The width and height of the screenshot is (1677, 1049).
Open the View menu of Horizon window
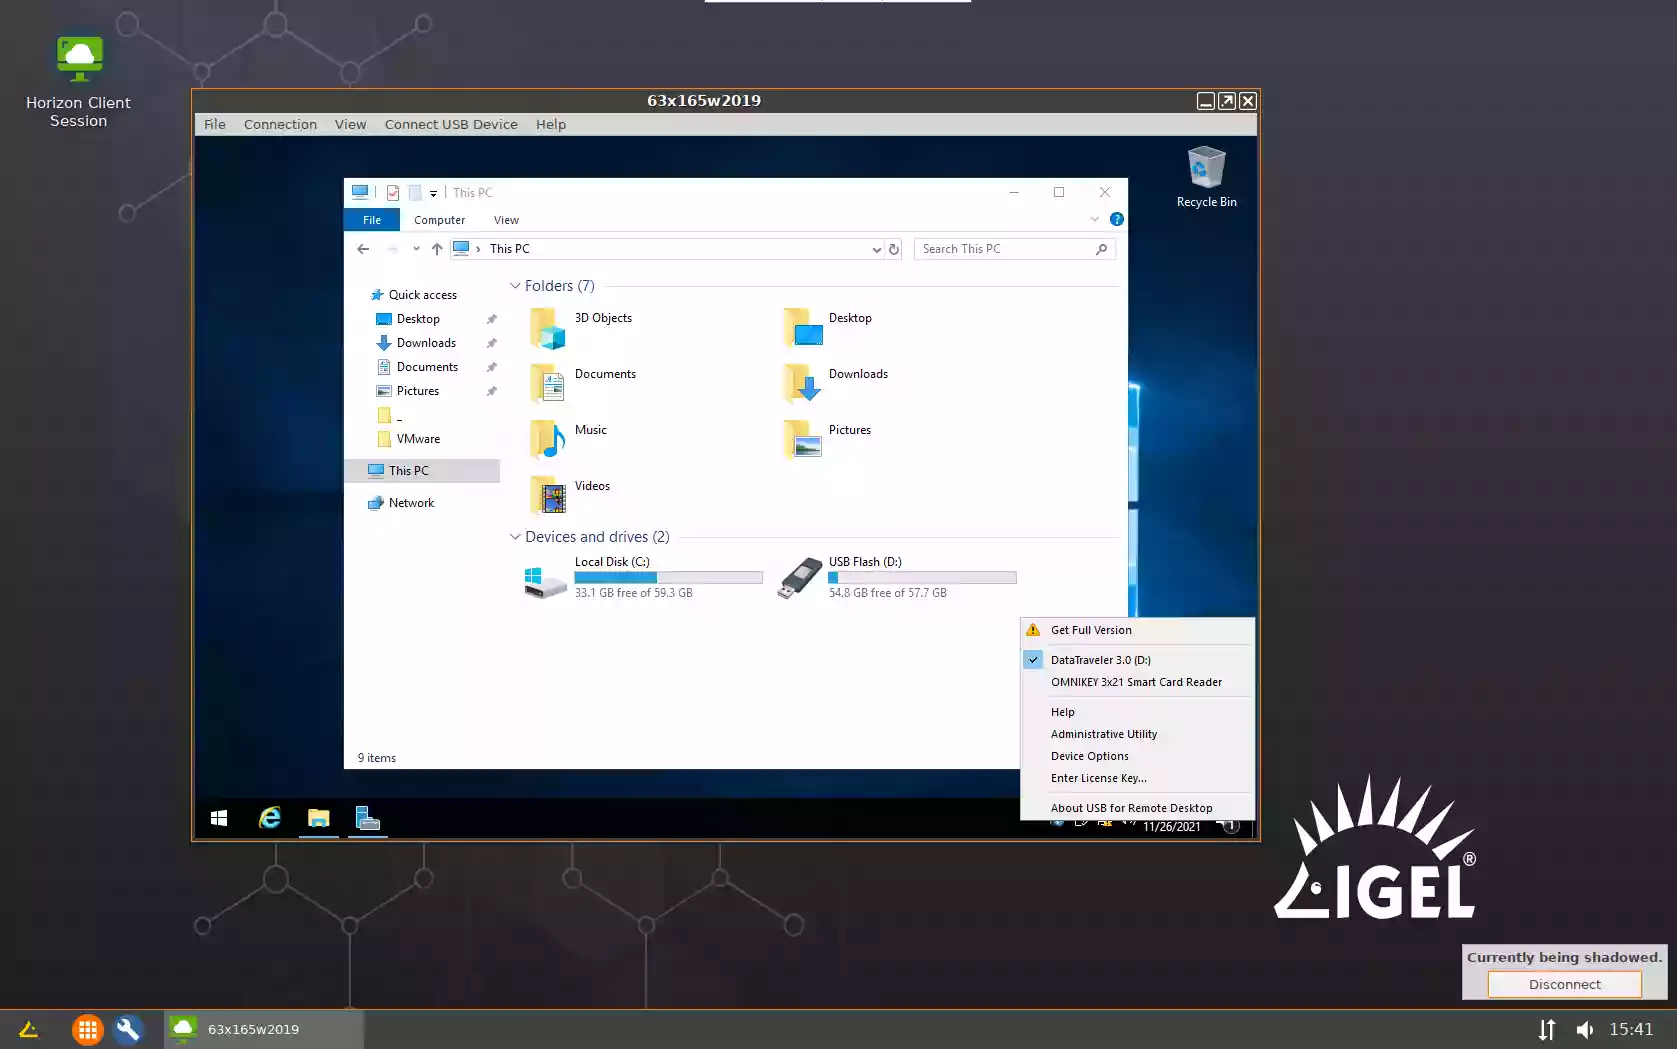350,124
